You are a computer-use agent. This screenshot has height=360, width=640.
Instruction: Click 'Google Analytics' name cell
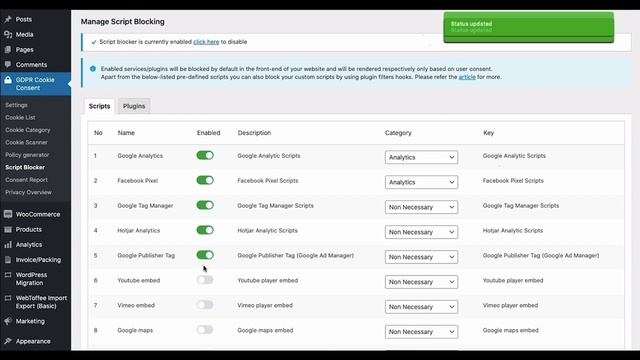click(x=140, y=156)
